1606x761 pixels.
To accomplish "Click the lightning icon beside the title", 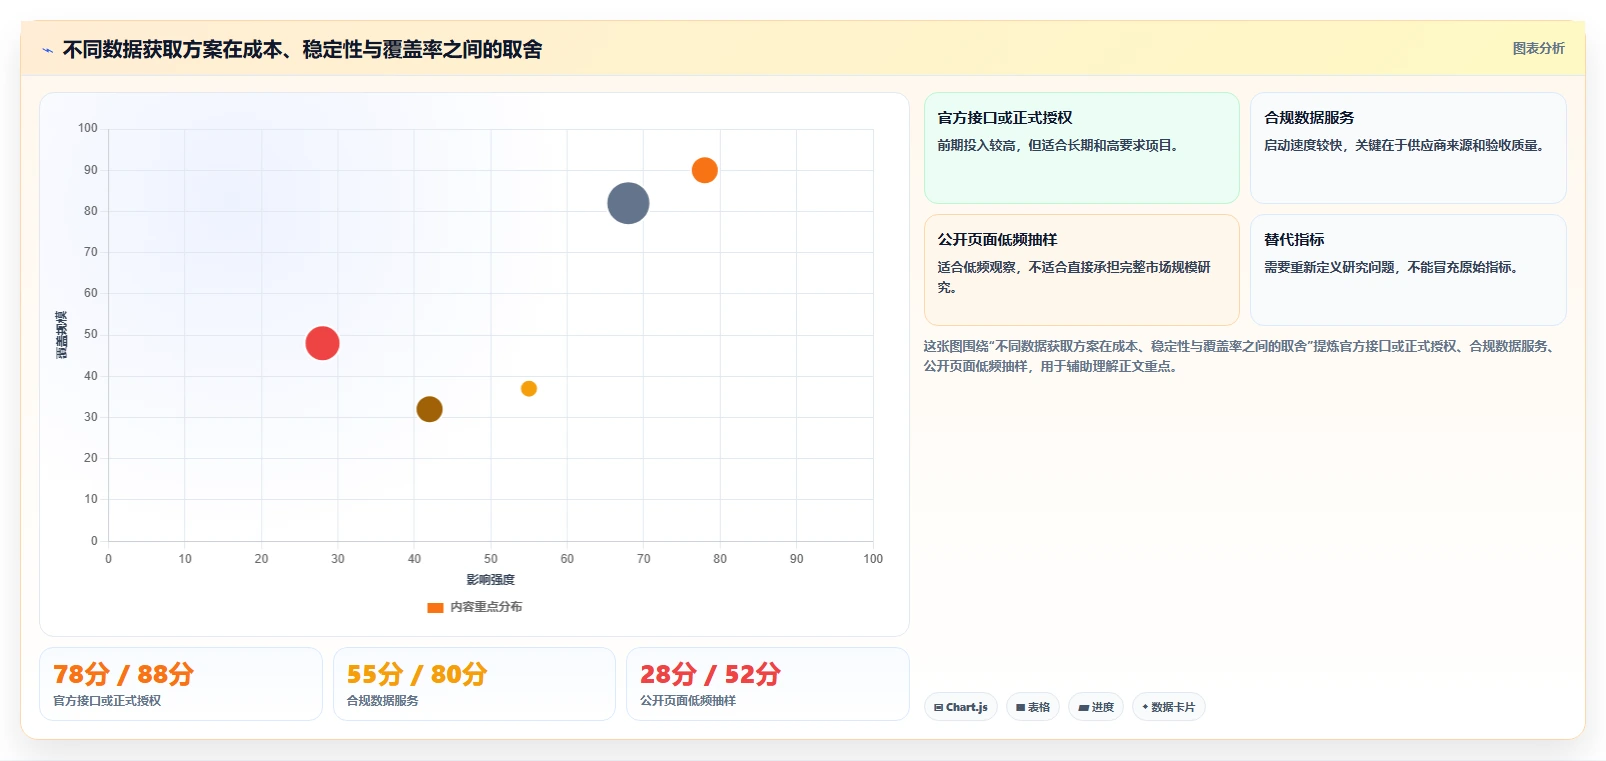I will click(47, 50).
